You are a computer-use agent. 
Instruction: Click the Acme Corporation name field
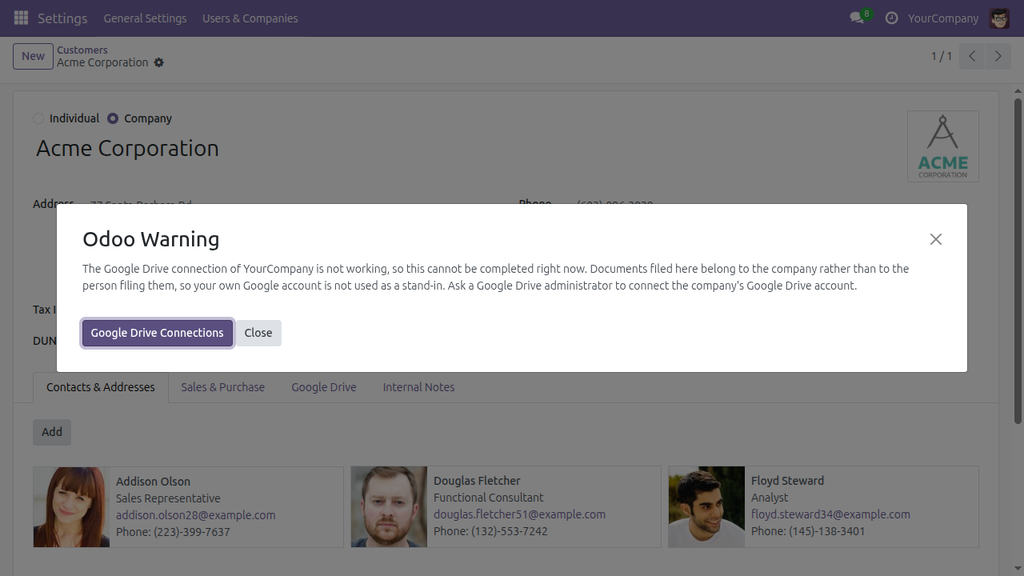[x=127, y=148]
